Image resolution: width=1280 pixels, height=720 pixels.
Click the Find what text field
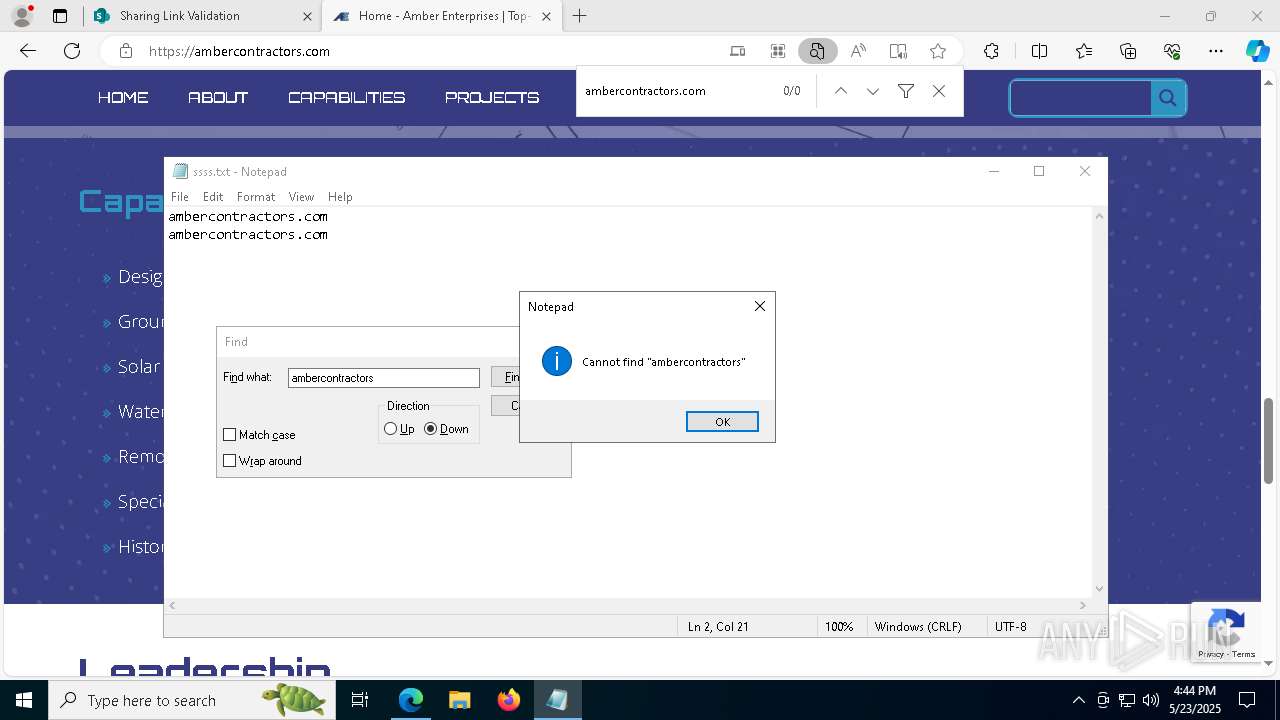(384, 378)
